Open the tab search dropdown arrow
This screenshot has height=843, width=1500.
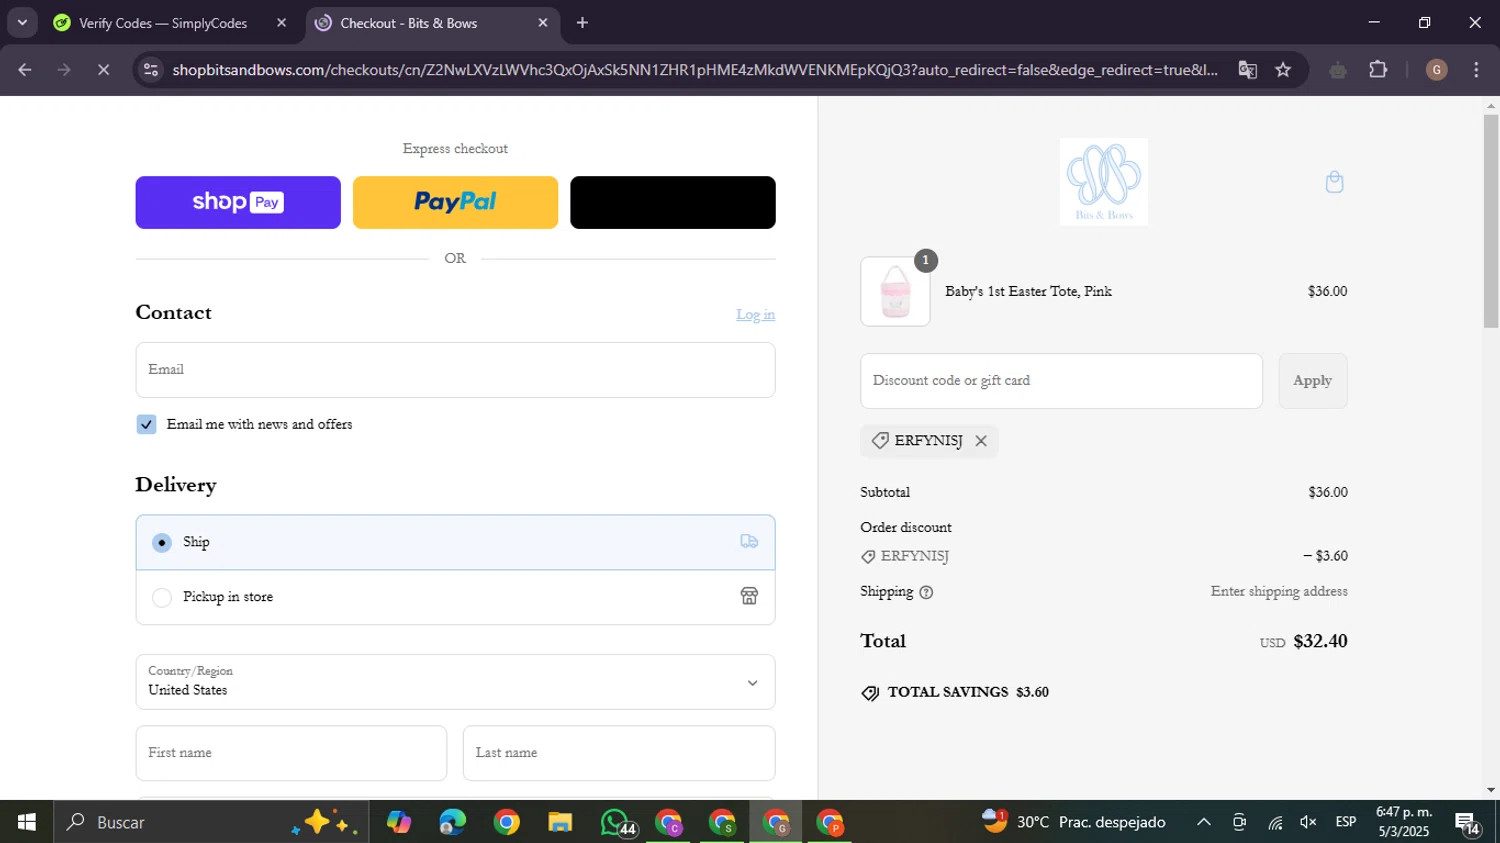click(x=22, y=23)
